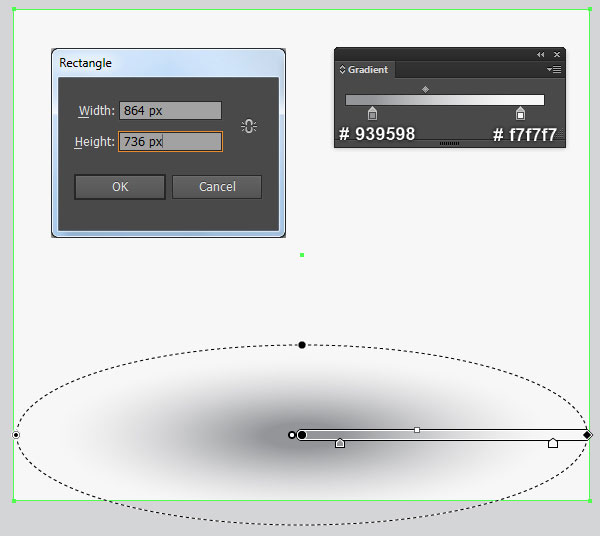Click the top-left green anchor point
This screenshot has width=600, height=536.
tap(14, 9)
